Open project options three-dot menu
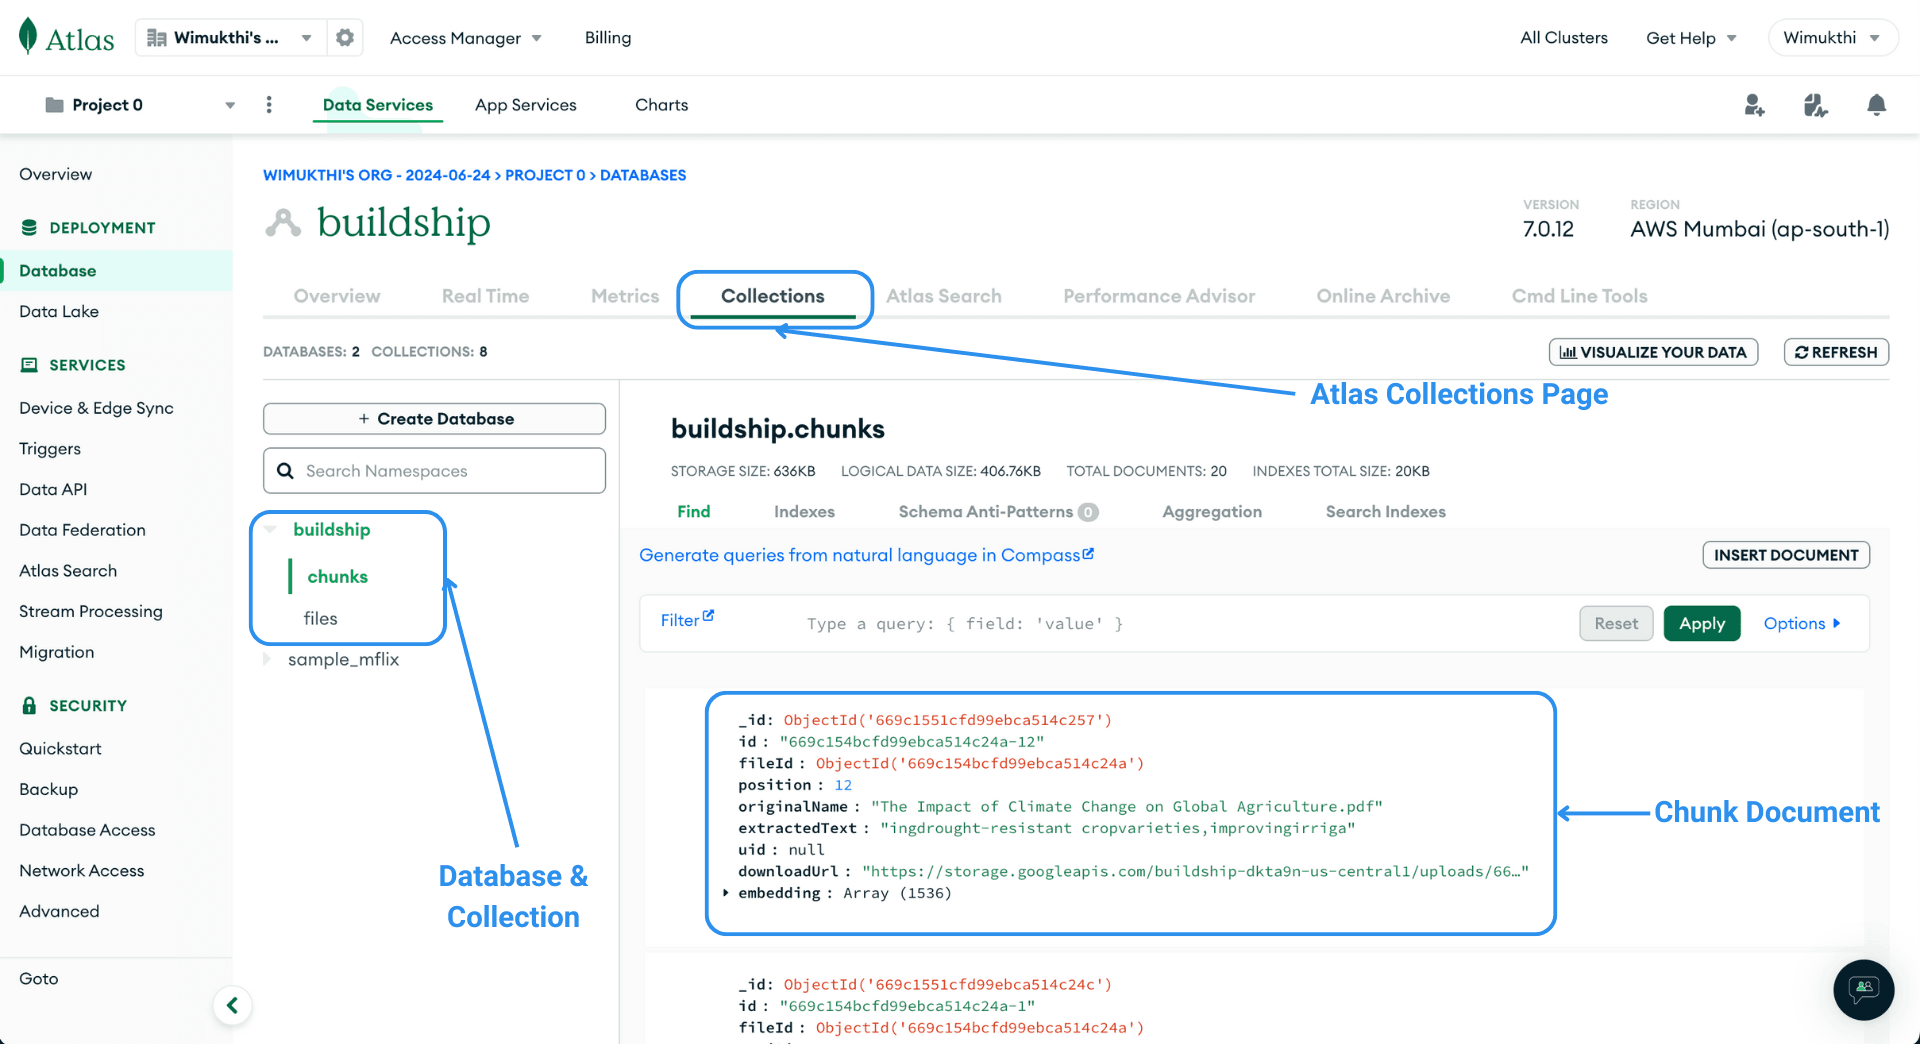 pos(269,105)
